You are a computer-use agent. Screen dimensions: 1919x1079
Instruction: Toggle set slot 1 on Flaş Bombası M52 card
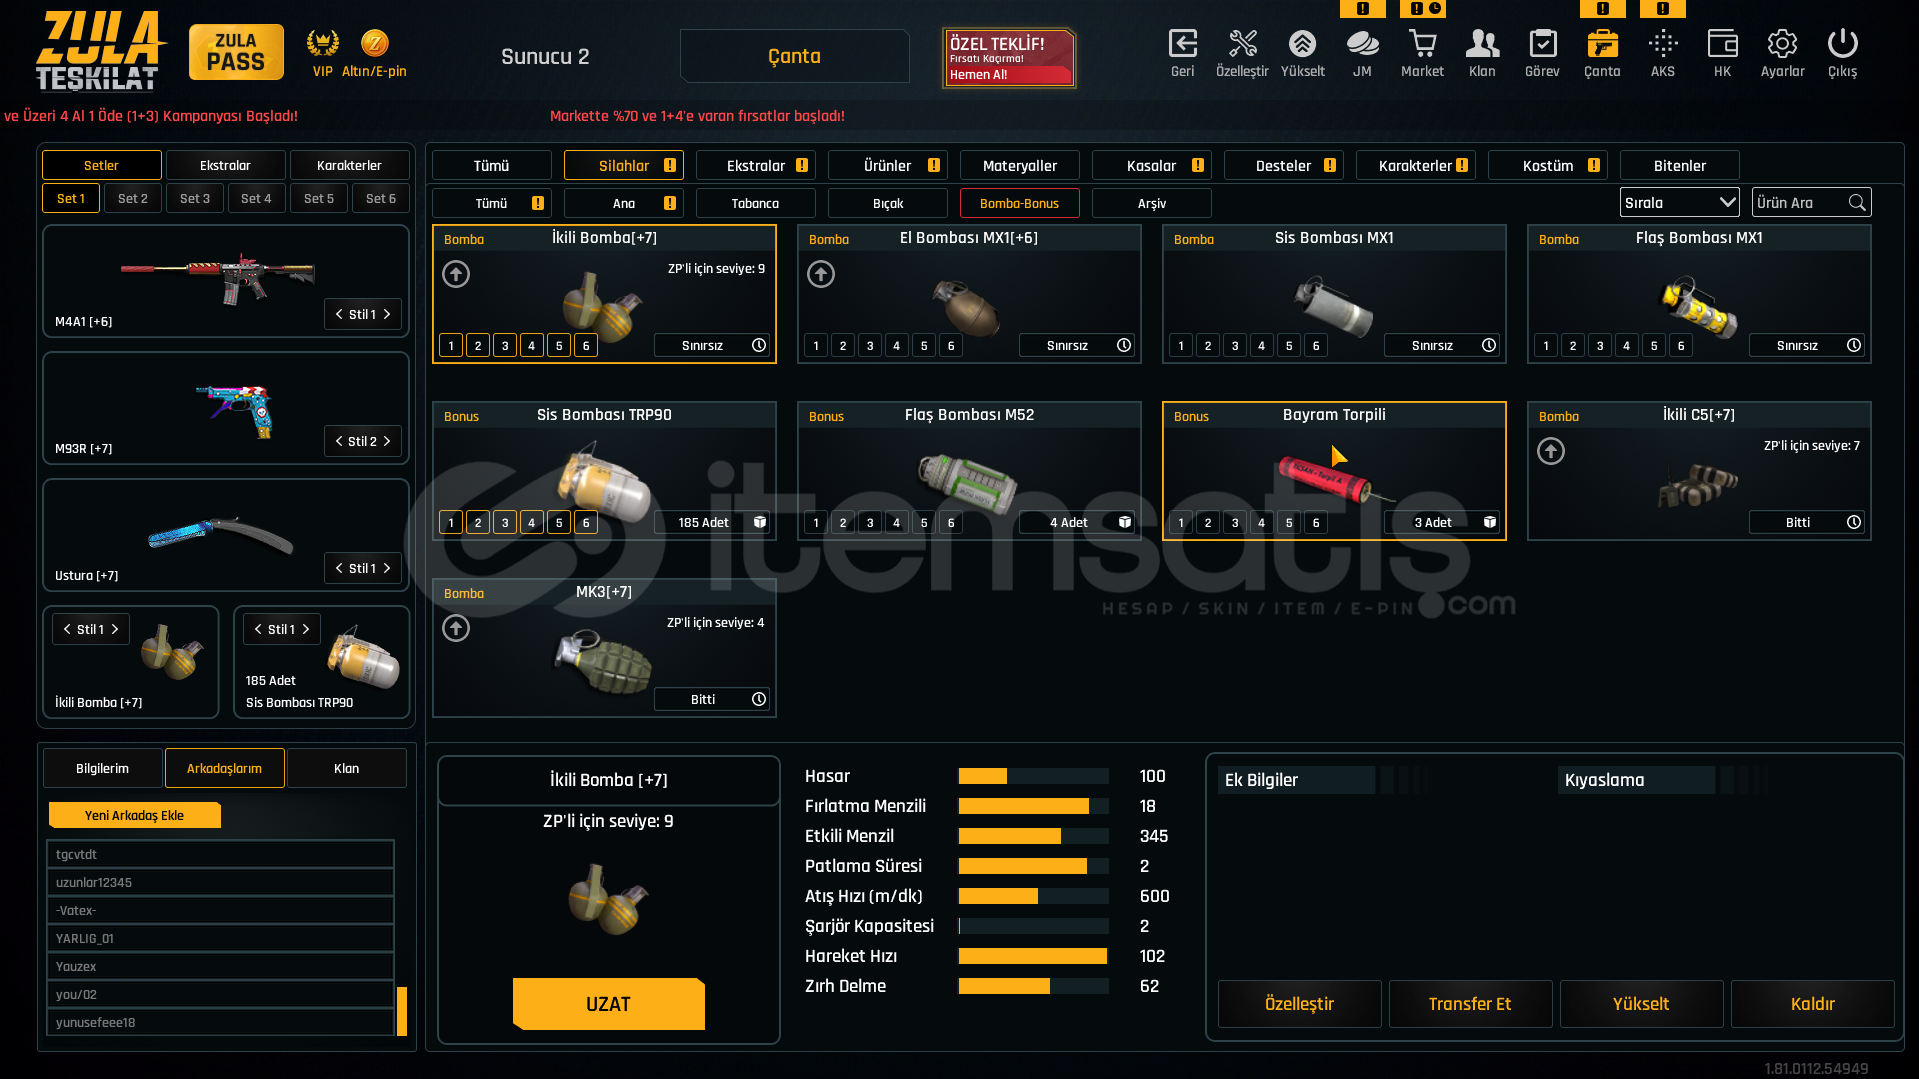pos(816,523)
